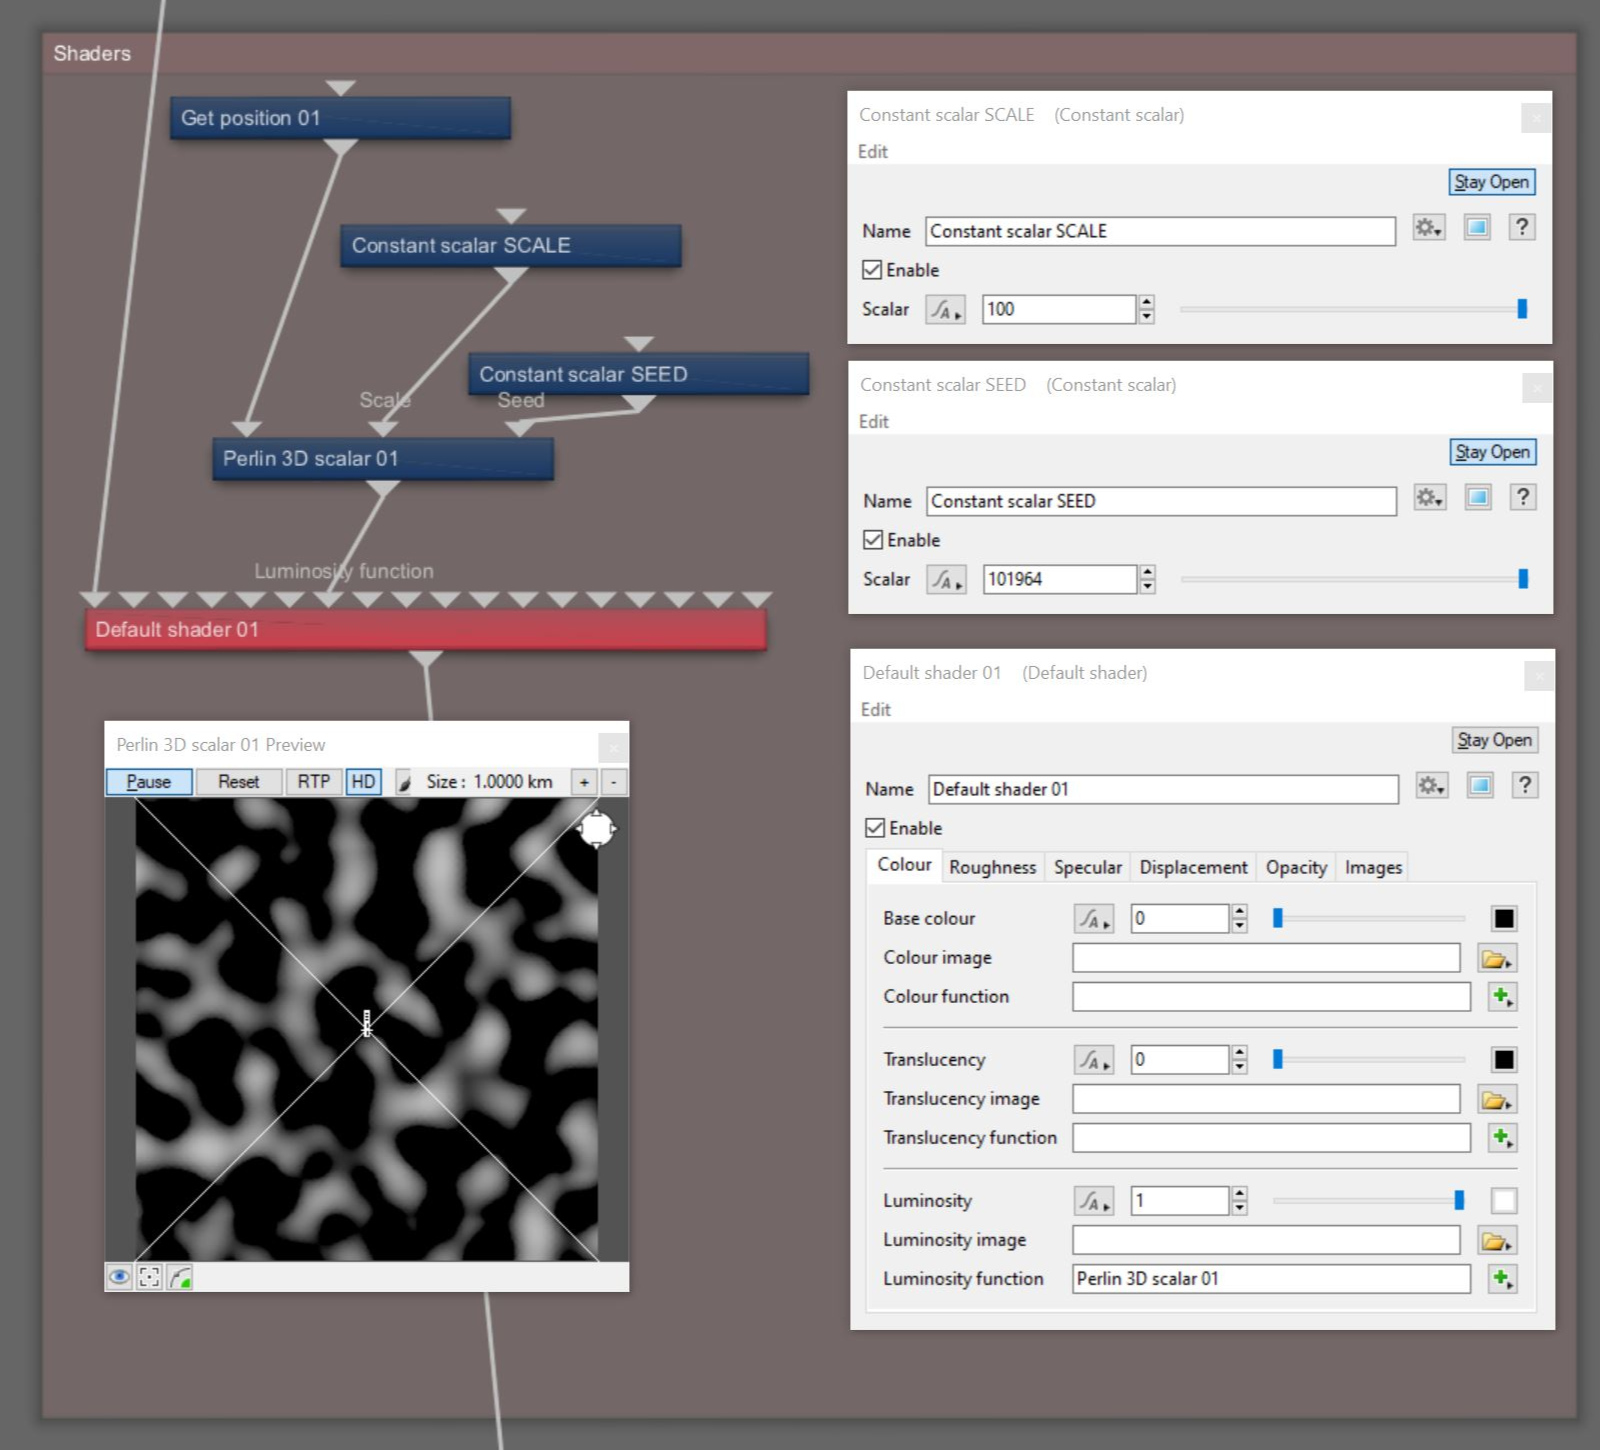Image resolution: width=1600 pixels, height=1450 pixels.
Task: Toggle HD mode in preview
Action: (x=363, y=782)
